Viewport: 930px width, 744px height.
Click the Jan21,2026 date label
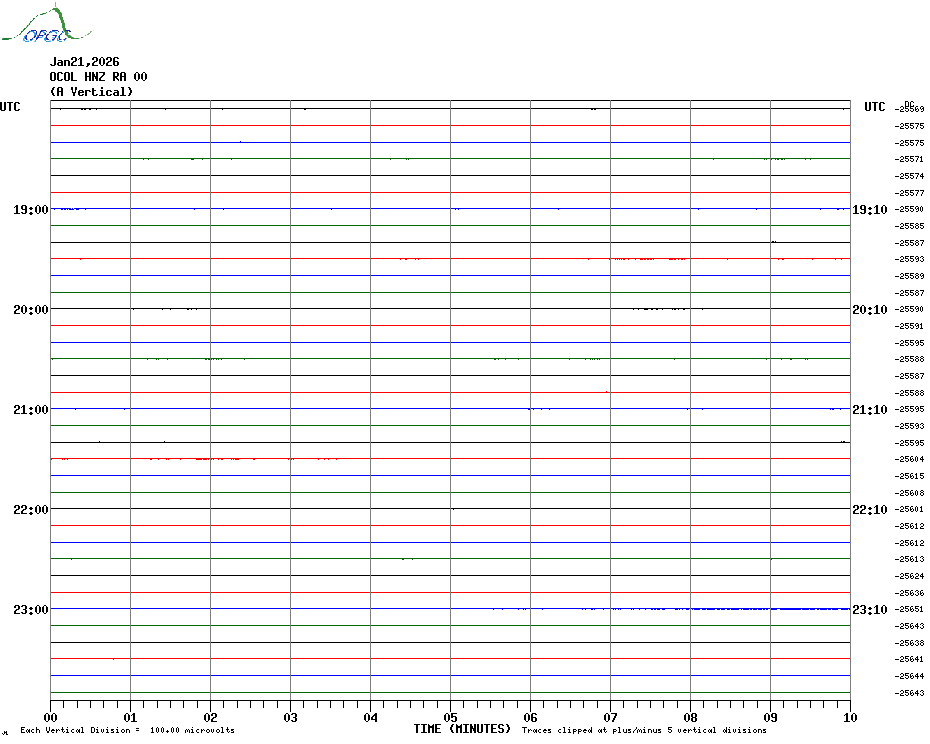point(84,62)
